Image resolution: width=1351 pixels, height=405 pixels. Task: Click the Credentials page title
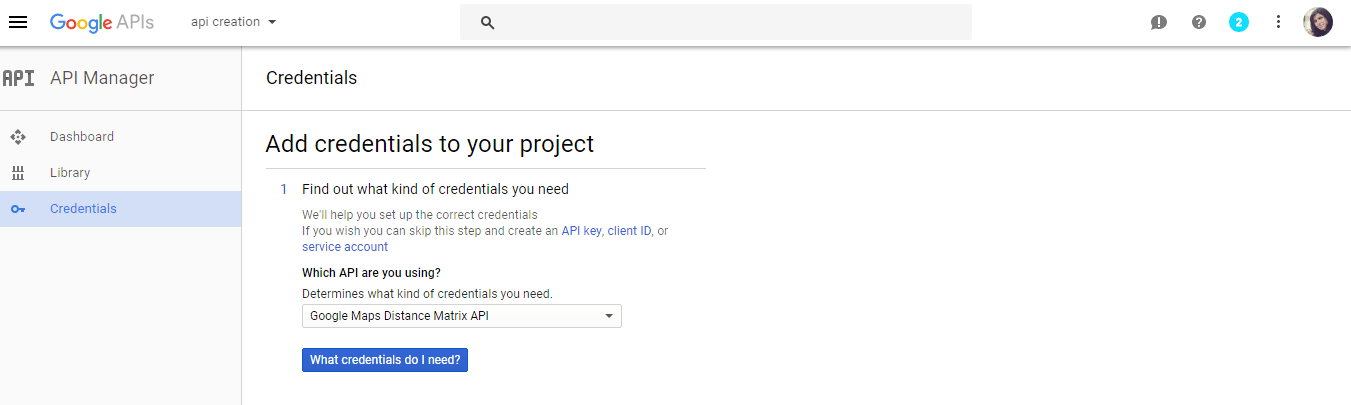click(x=311, y=78)
